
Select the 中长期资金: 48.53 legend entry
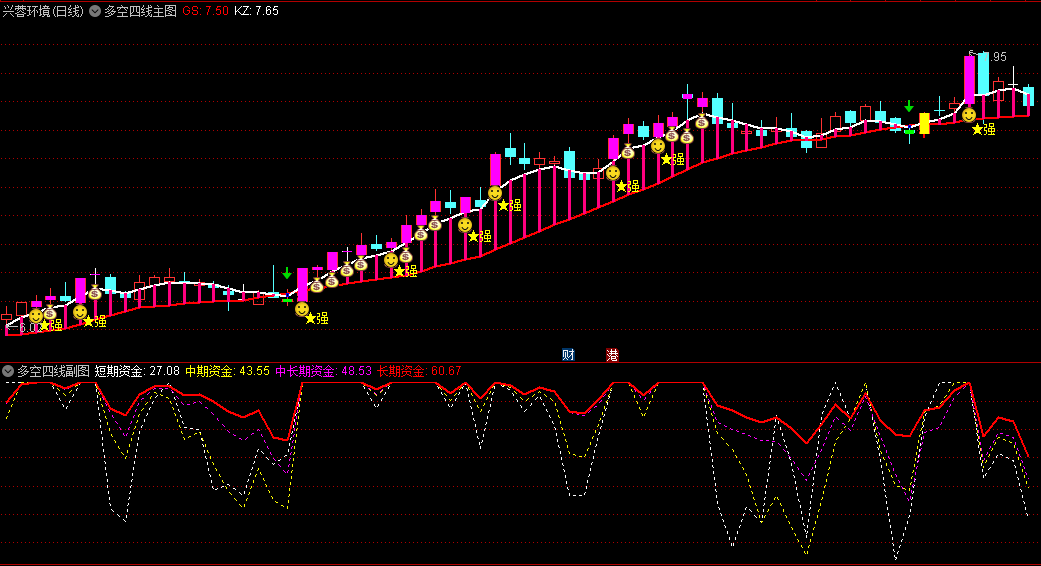click(x=323, y=371)
